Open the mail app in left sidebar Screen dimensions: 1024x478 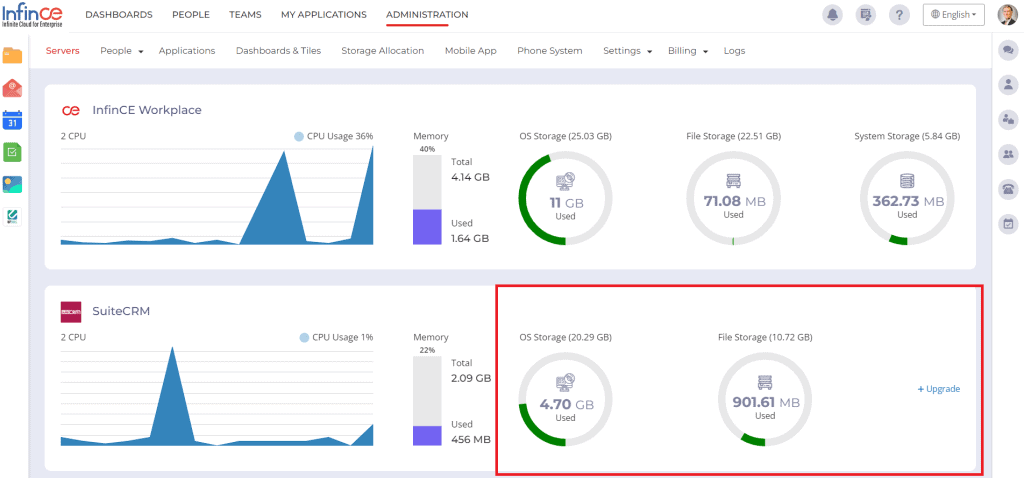click(12, 88)
